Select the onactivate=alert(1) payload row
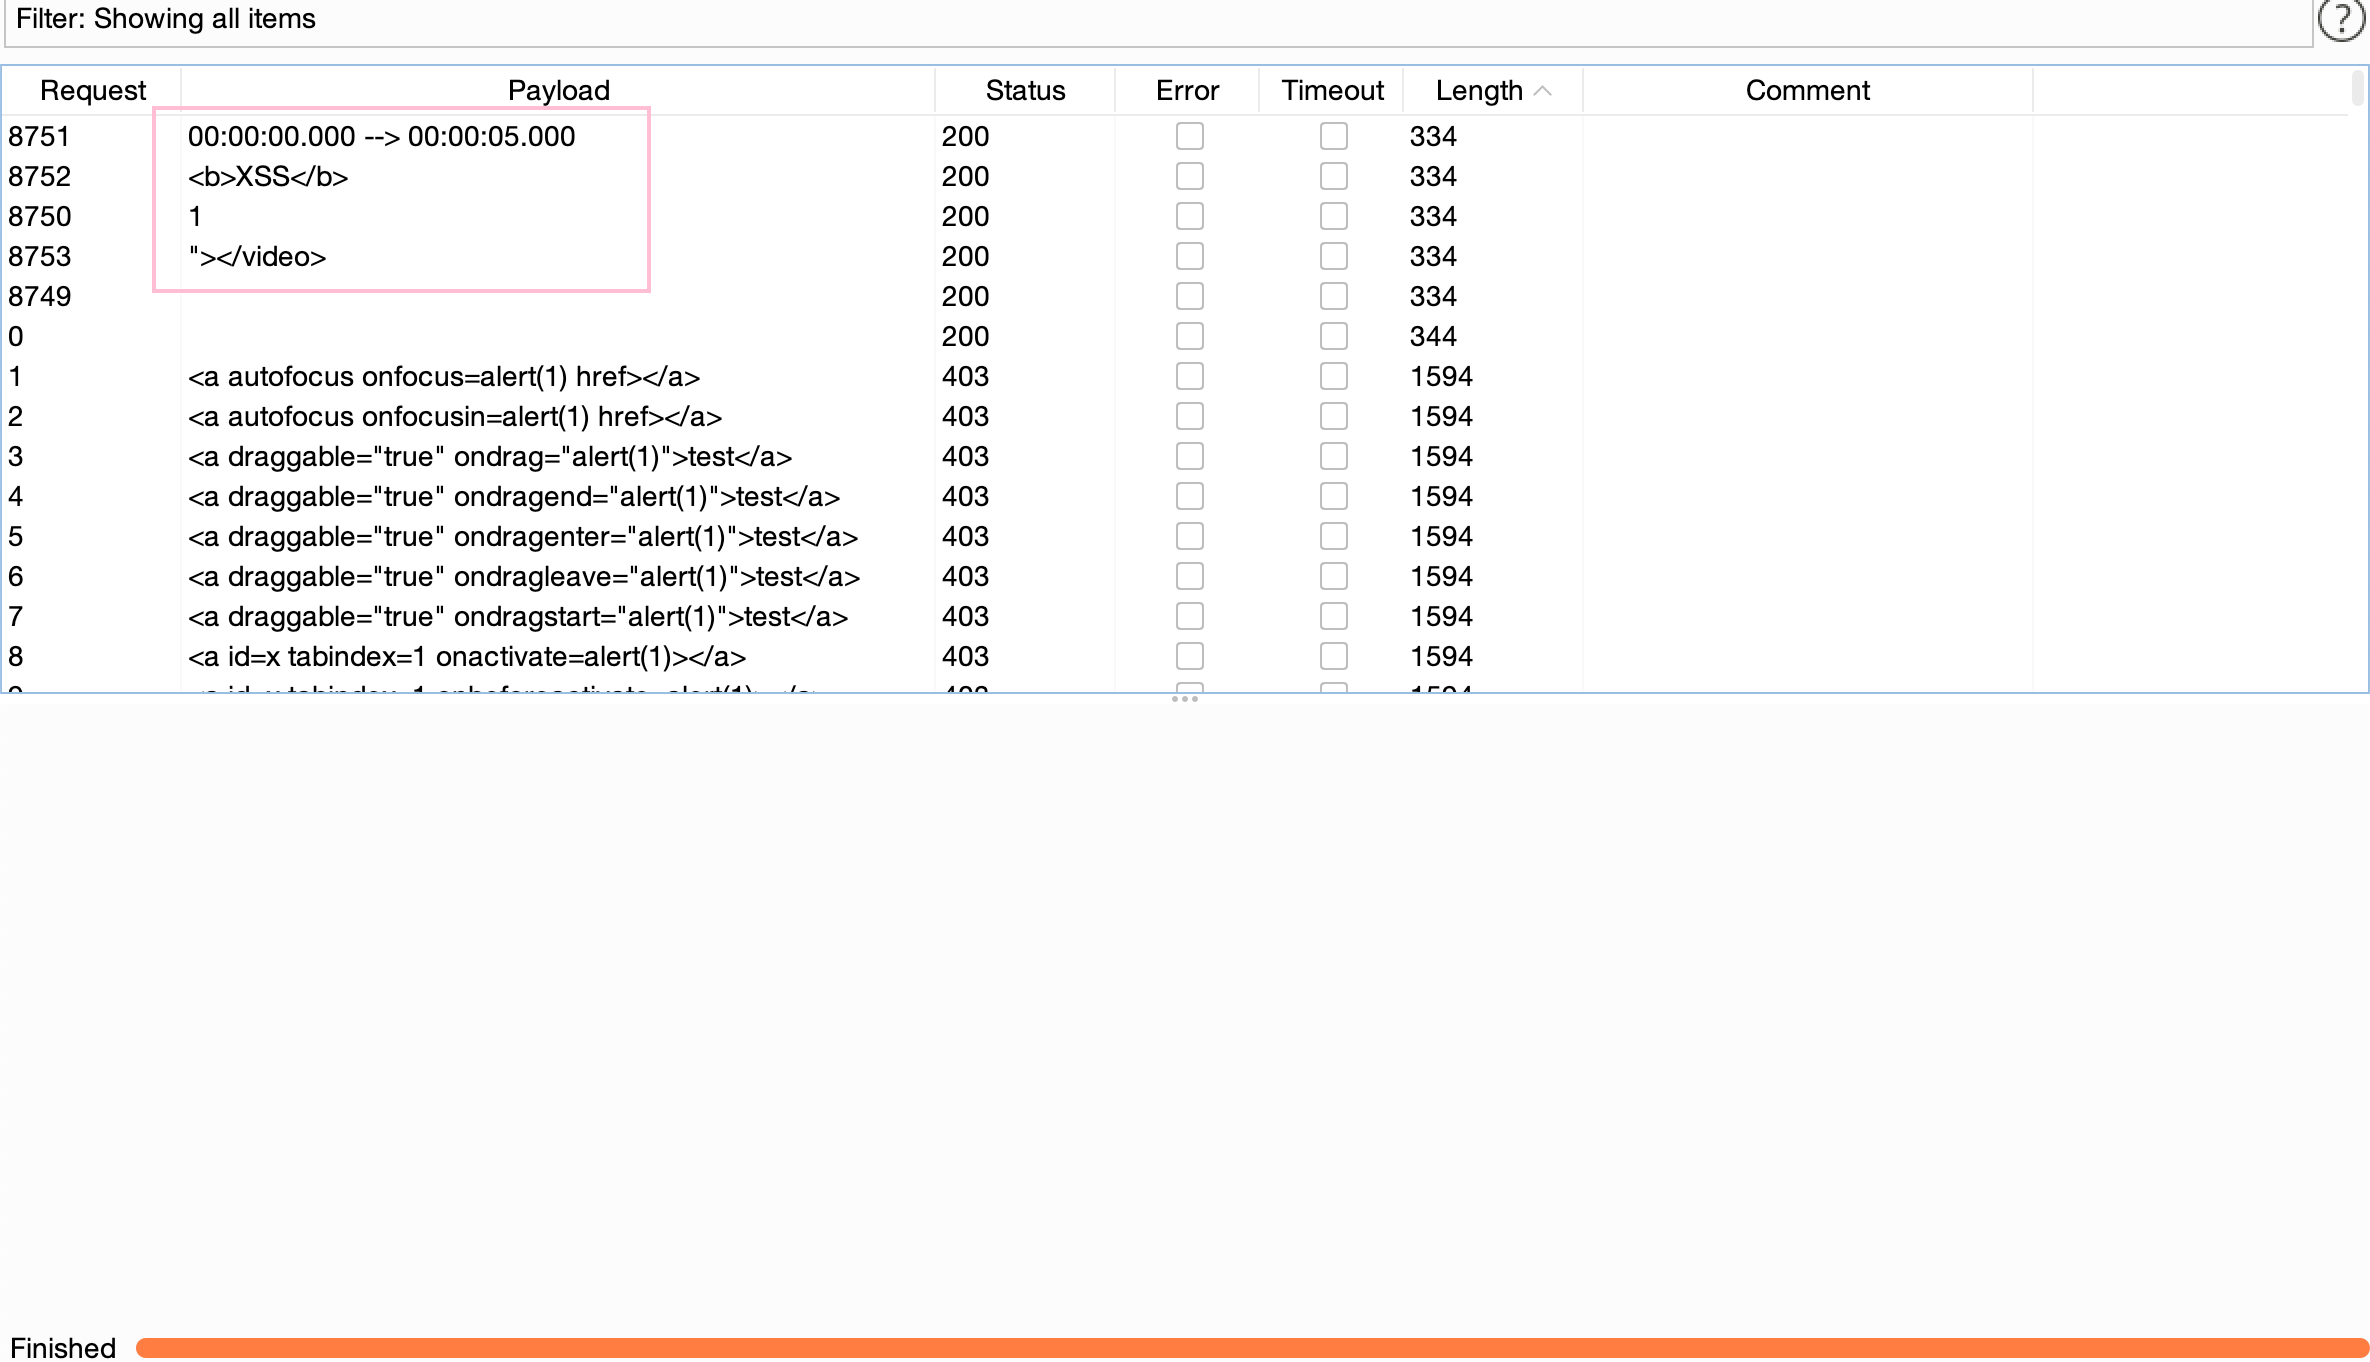Viewport: 2370px width, 1362px height. pos(467,656)
